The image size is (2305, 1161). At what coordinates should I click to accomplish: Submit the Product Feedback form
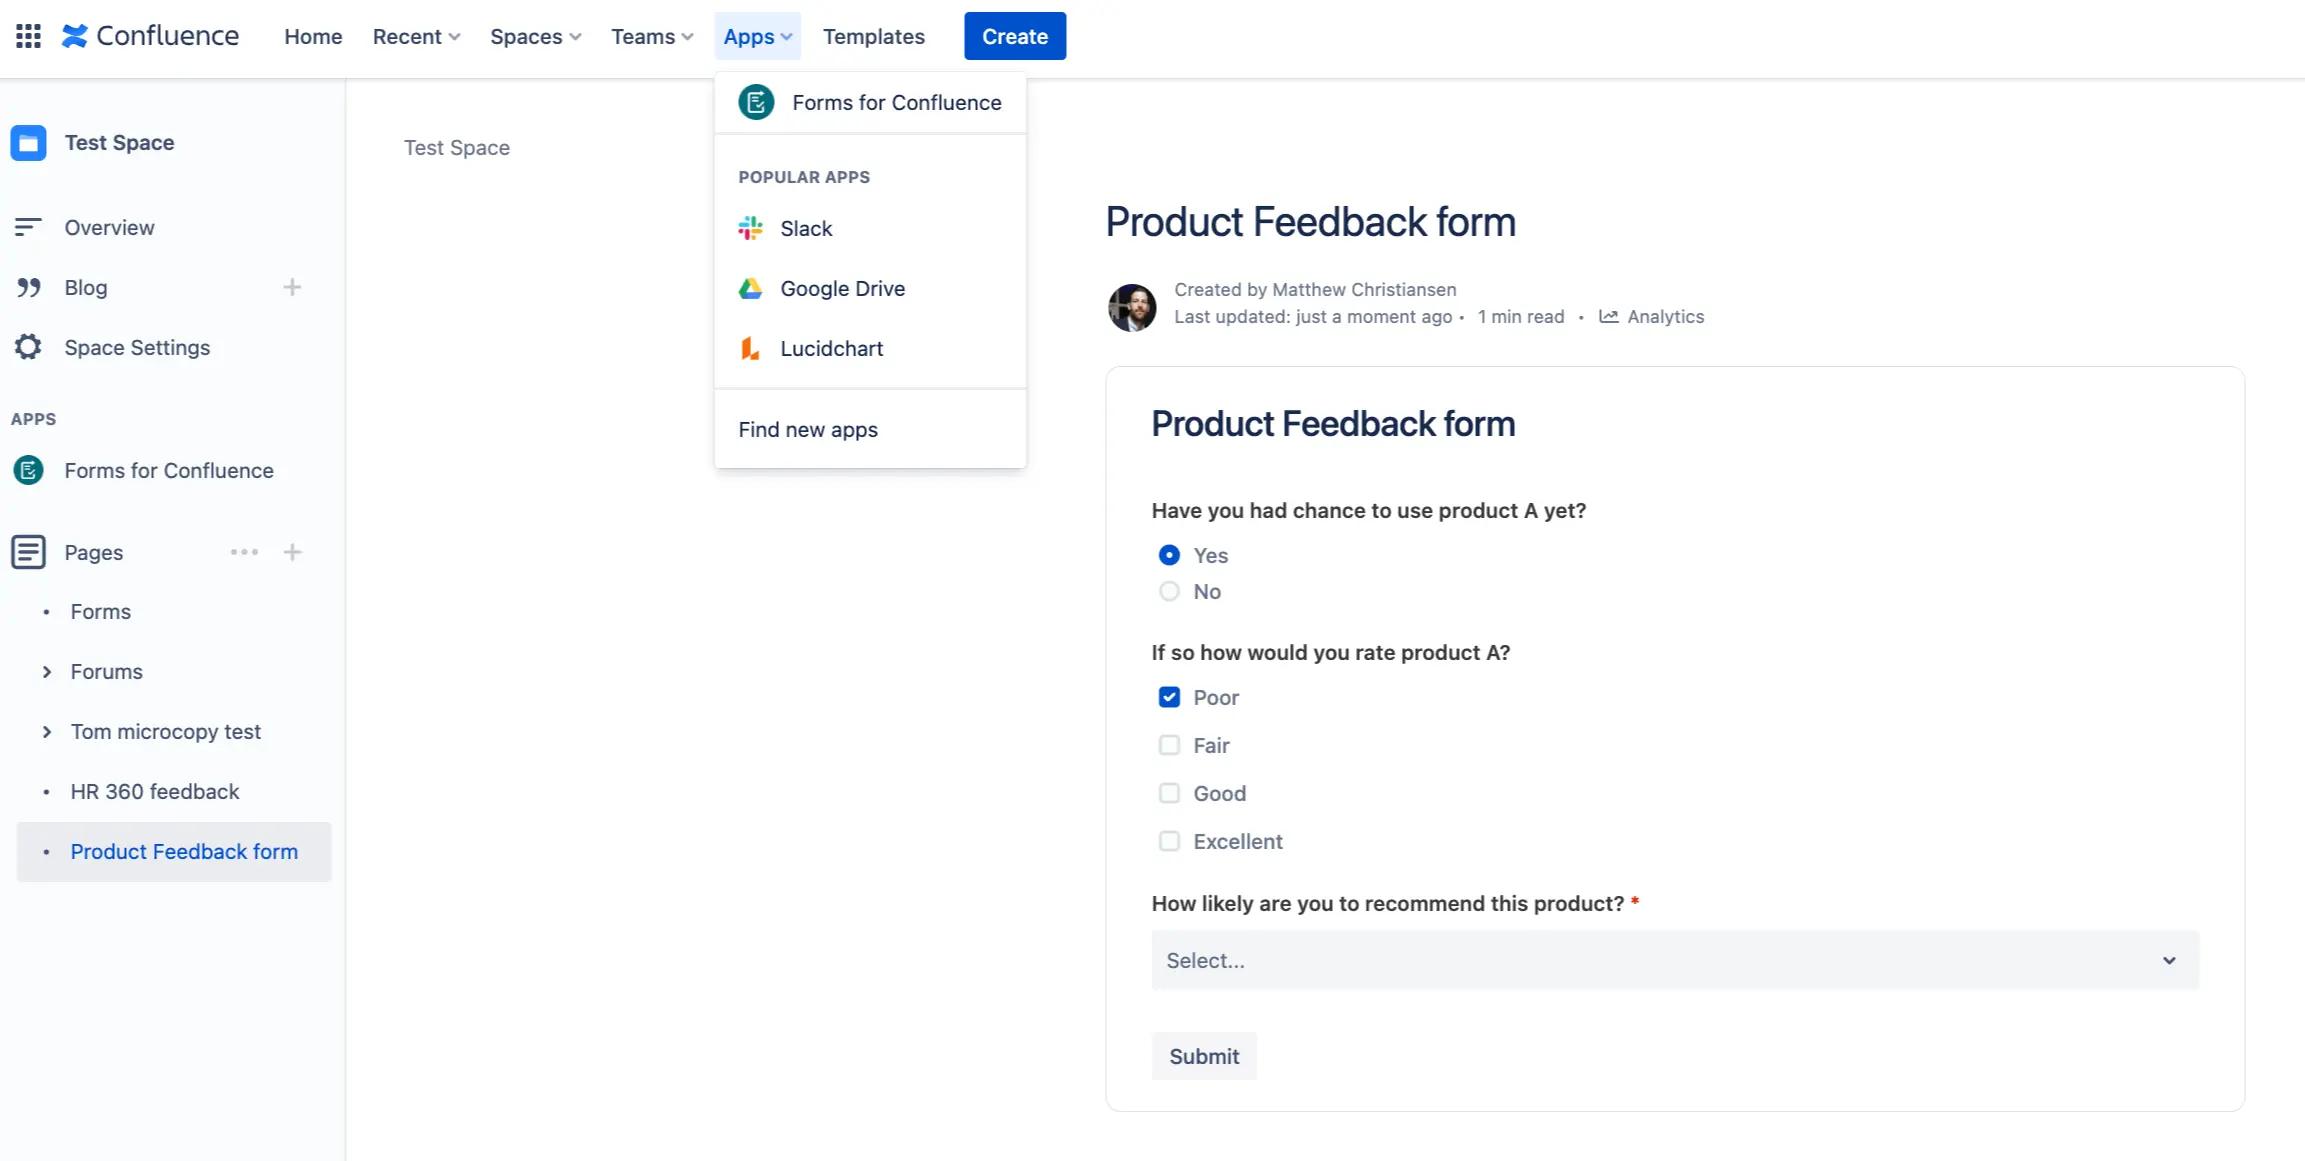(1203, 1056)
